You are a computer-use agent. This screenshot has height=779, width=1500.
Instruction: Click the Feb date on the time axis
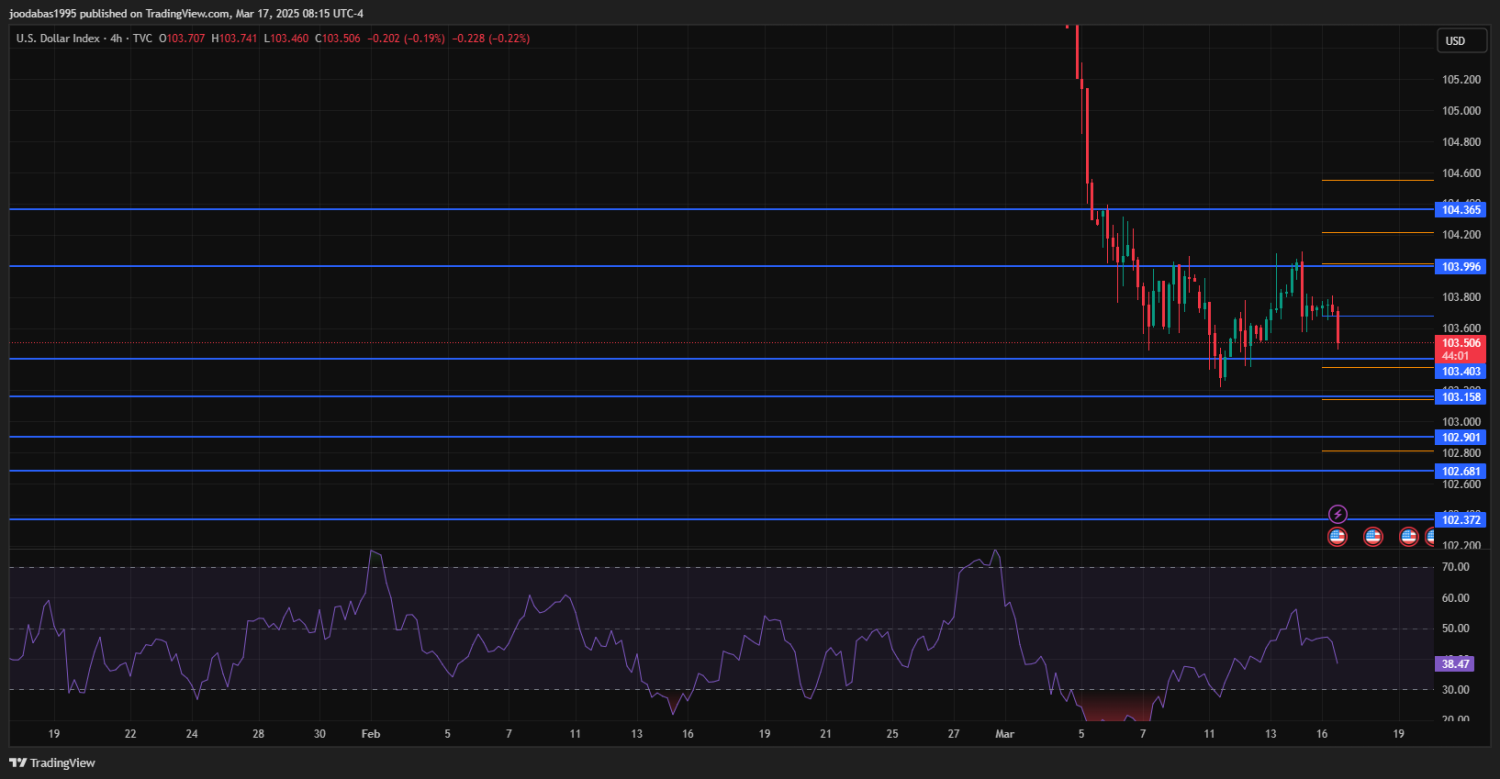[370, 733]
